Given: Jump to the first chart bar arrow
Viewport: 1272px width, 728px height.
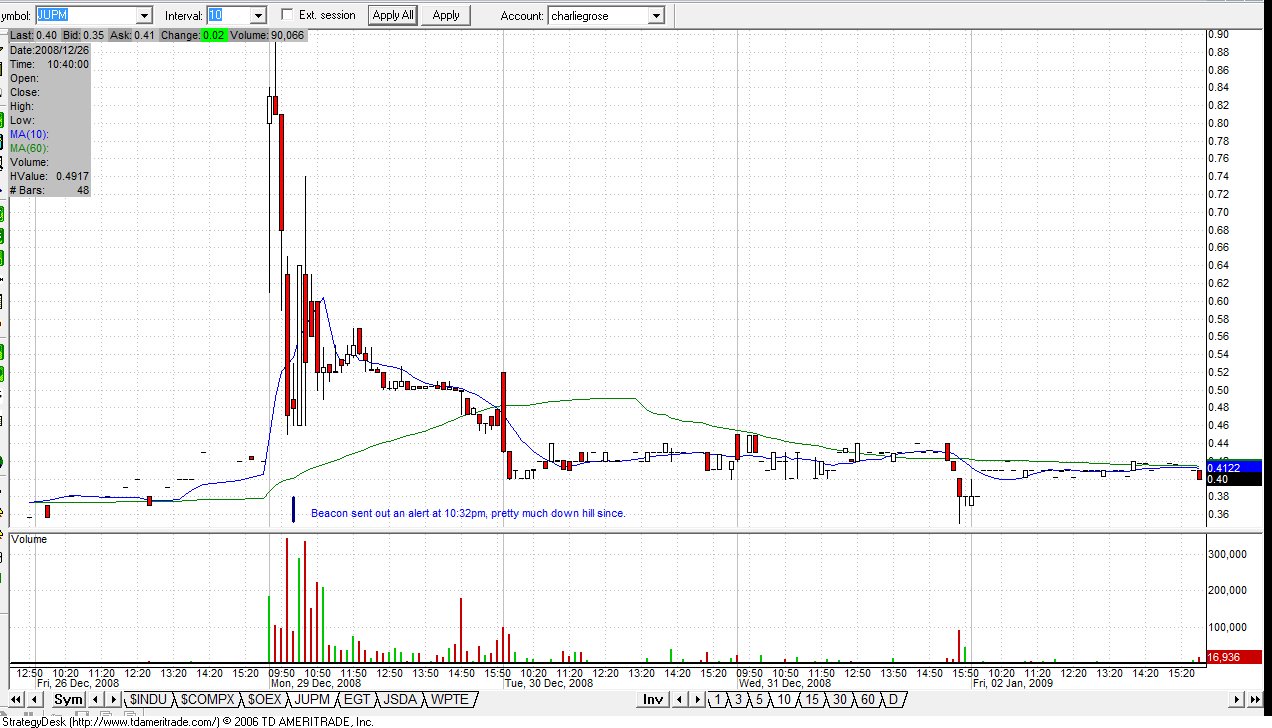Looking at the screenshot, I should click(x=17, y=700).
